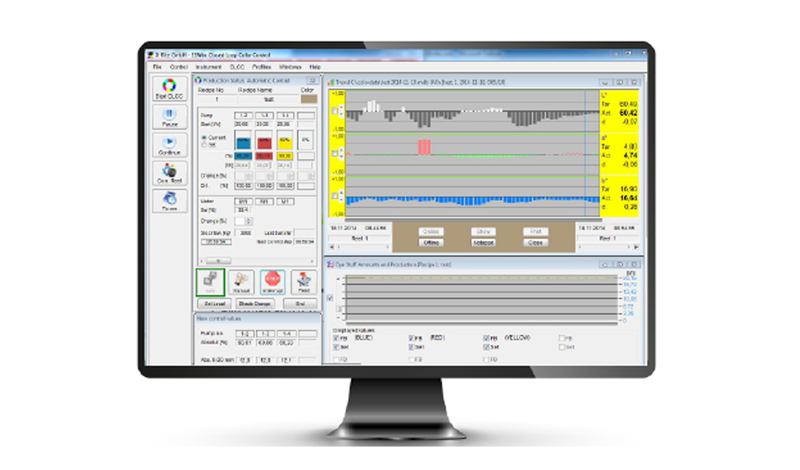
Task: Click the water Change (%) stepper
Action: tap(249, 221)
